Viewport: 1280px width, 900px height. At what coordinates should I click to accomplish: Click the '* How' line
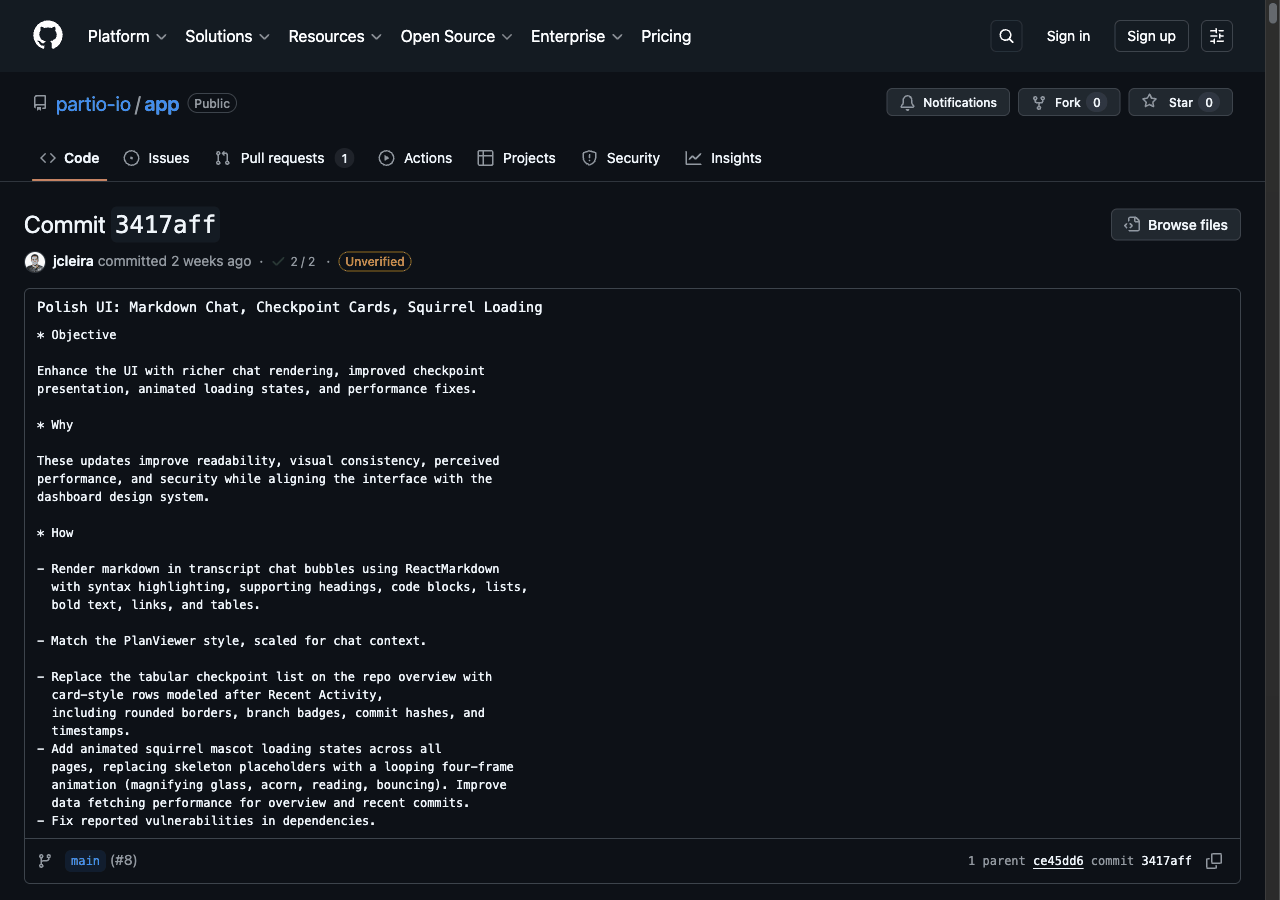tap(55, 533)
